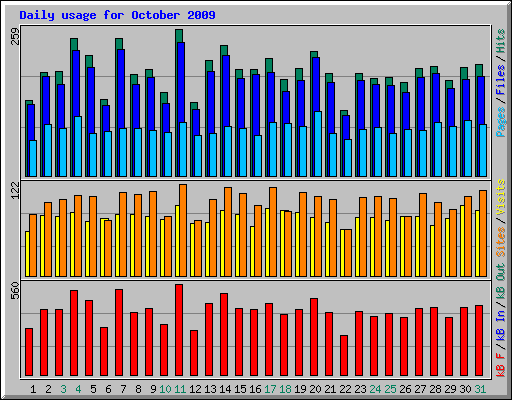This screenshot has width=512, height=400.
Task: Click the 560 axis label
Action: (16, 291)
